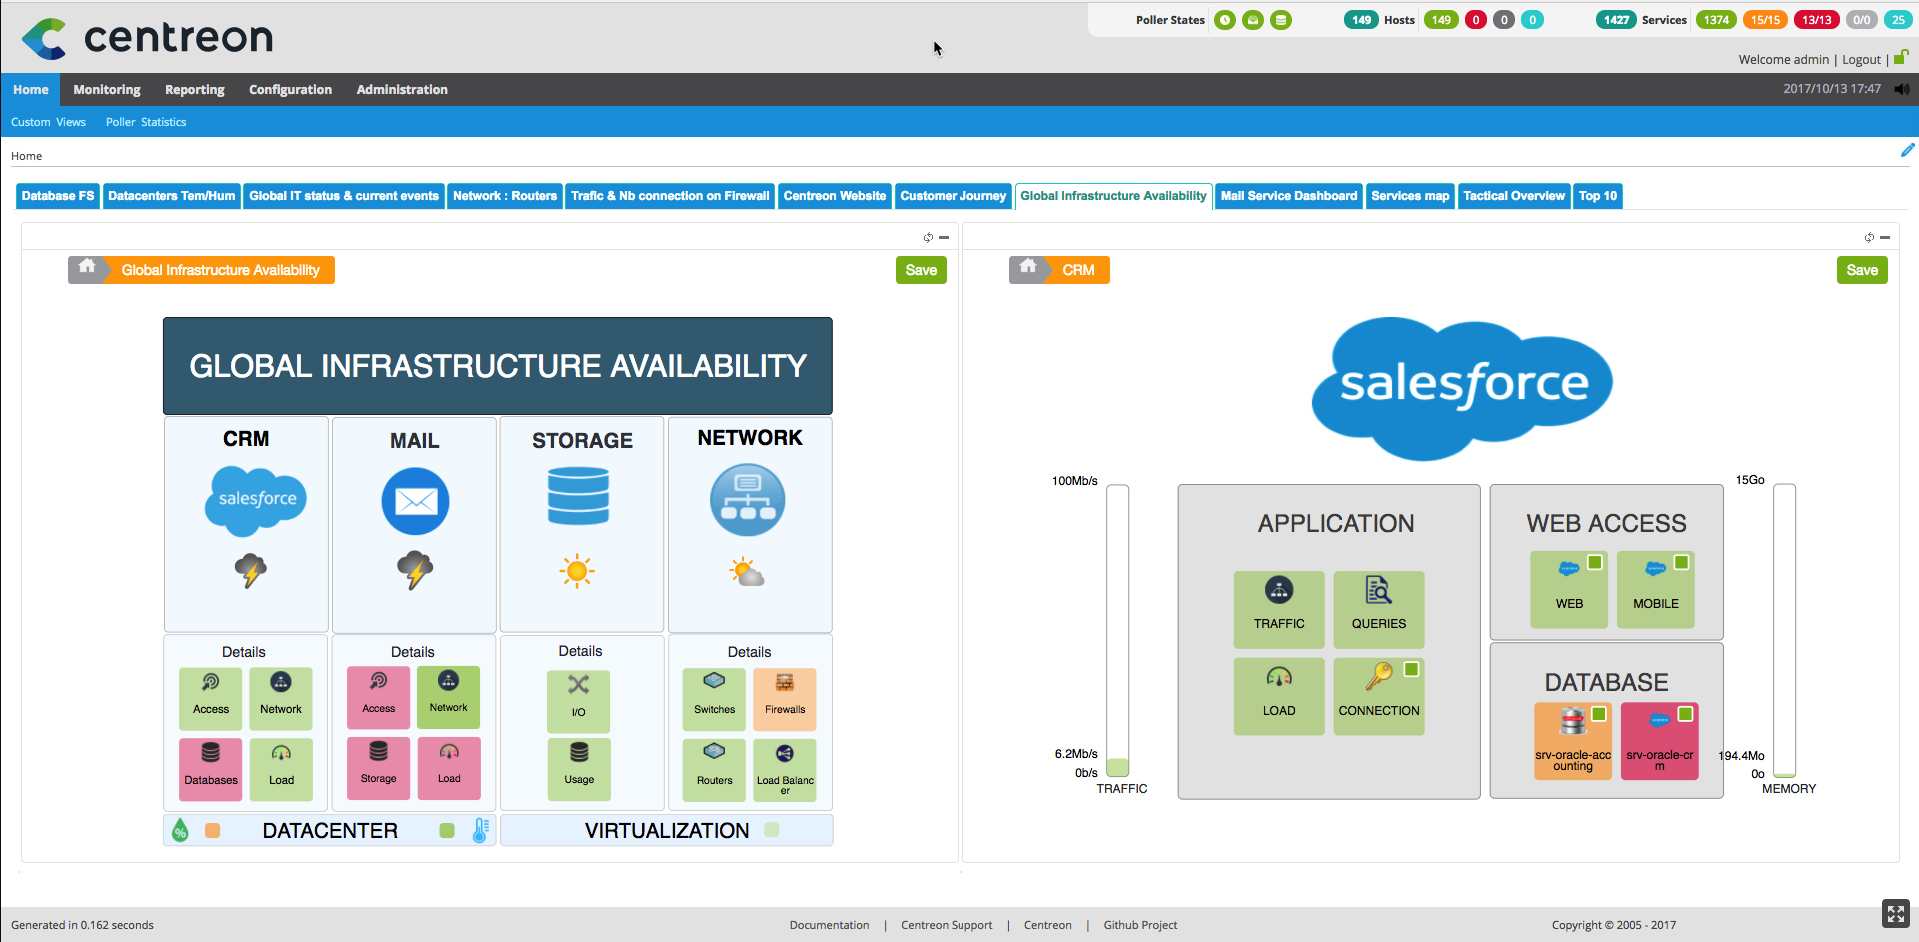Click the fullscreen icon at bottom right
The height and width of the screenshot is (942, 1919).
pyautogui.click(x=1895, y=913)
